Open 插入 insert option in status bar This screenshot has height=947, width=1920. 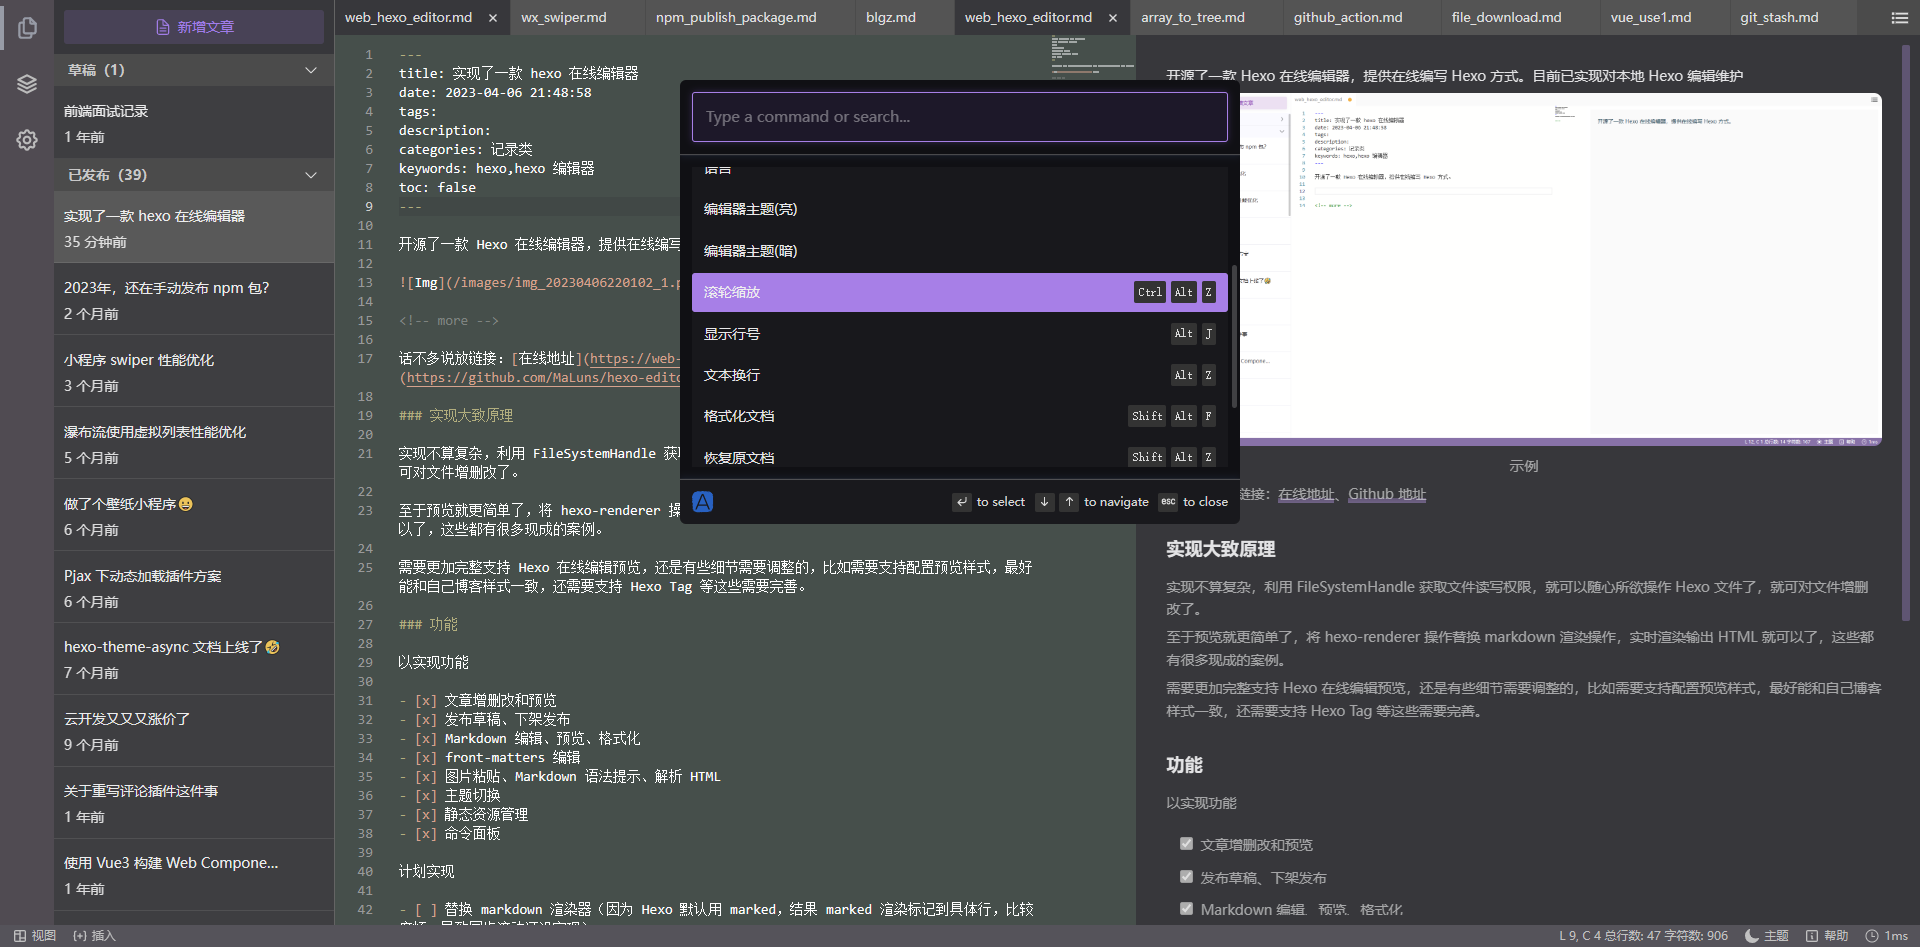click(94, 936)
